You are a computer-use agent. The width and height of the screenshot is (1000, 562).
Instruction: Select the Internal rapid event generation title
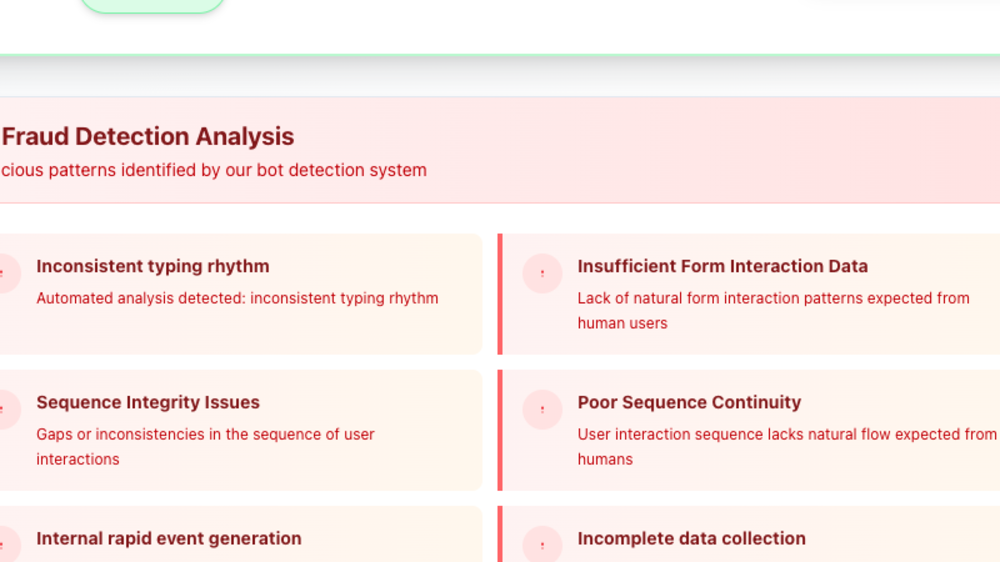pyautogui.click(x=169, y=538)
